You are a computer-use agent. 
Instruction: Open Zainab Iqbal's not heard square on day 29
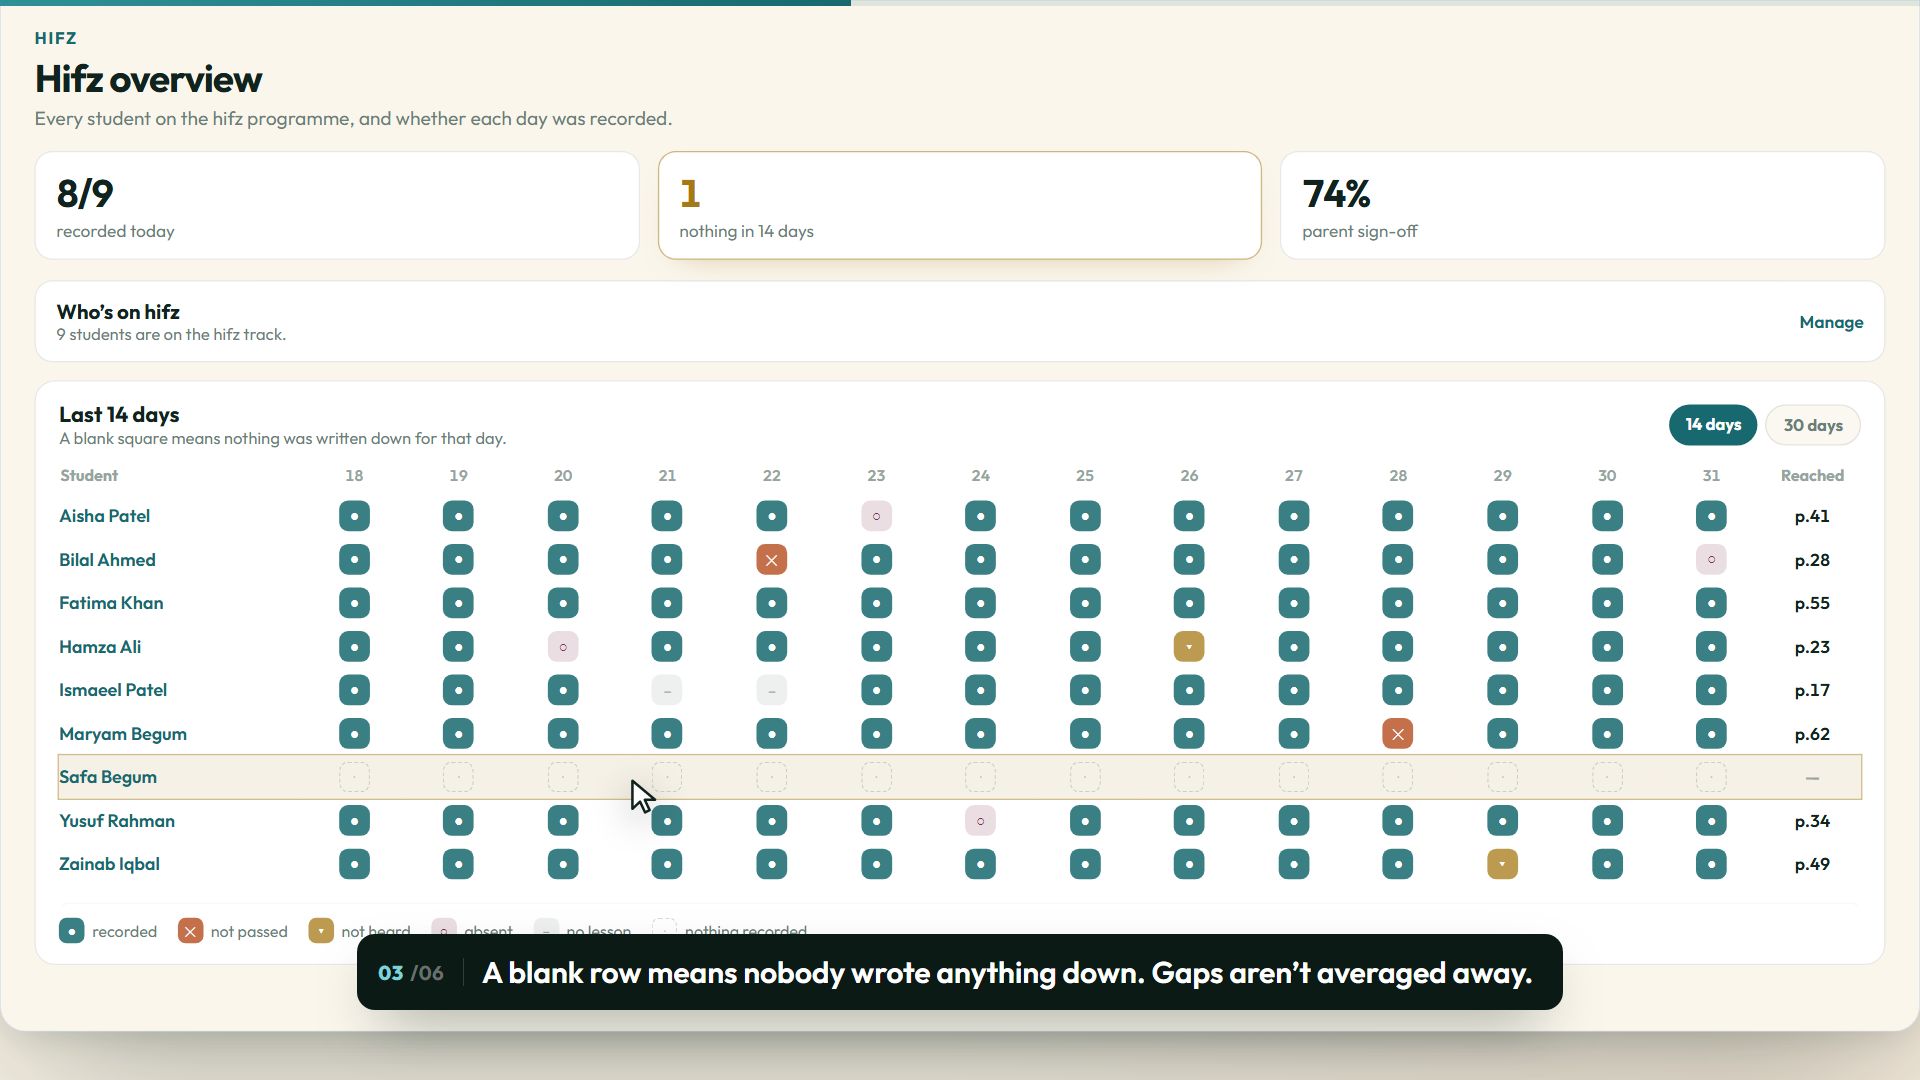[x=1502, y=864]
